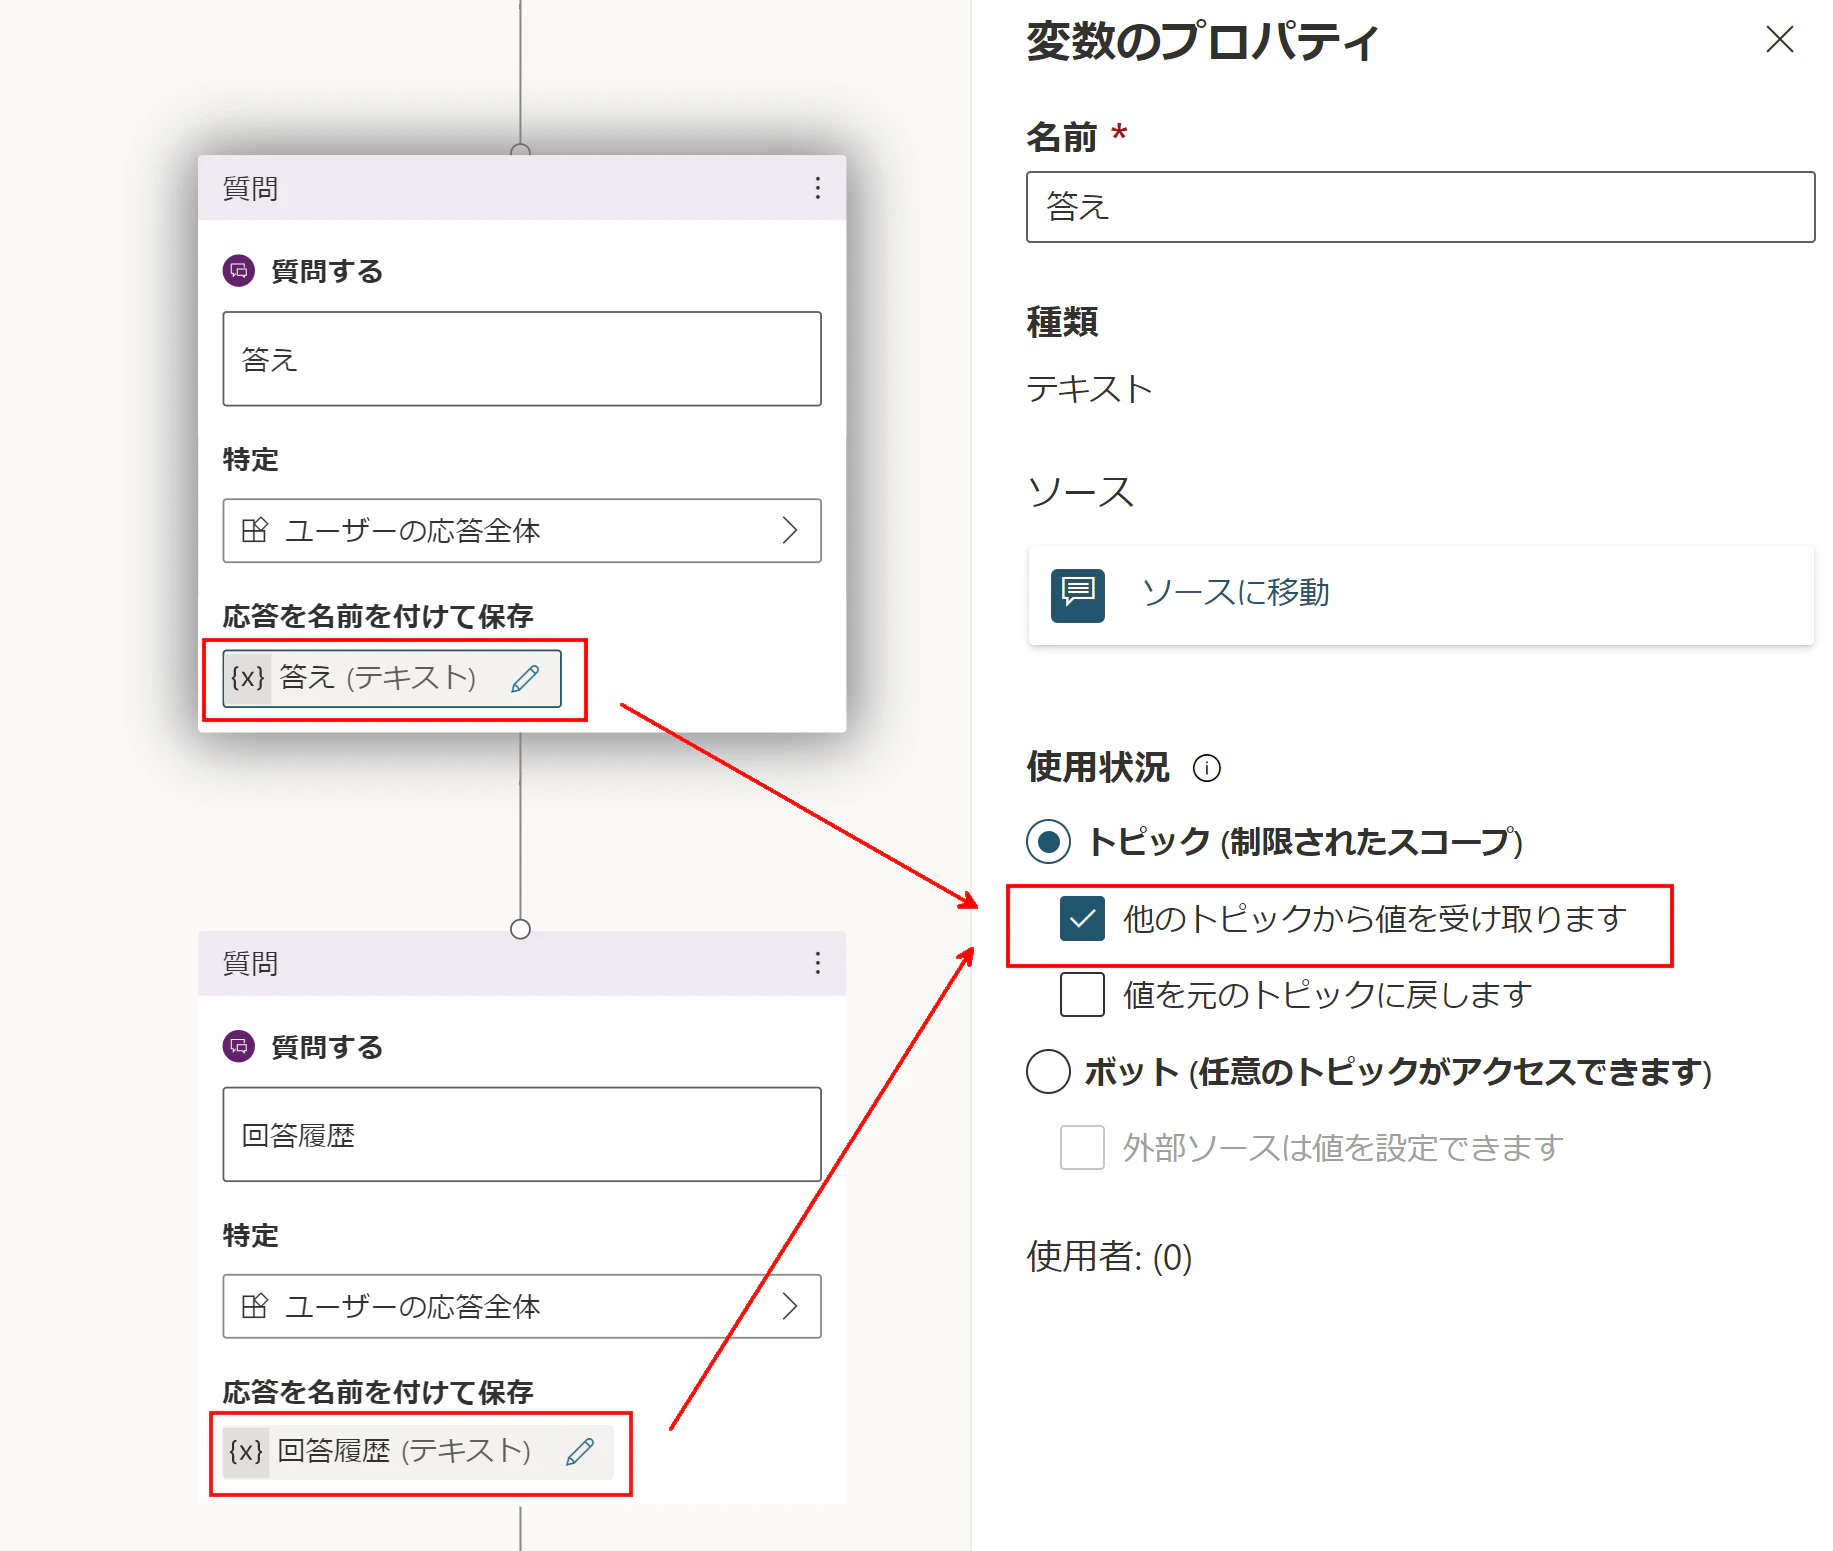Click the 名前 input field with 答え
Image resolution: width=1833 pixels, height=1551 pixels.
coord(1420,207)
